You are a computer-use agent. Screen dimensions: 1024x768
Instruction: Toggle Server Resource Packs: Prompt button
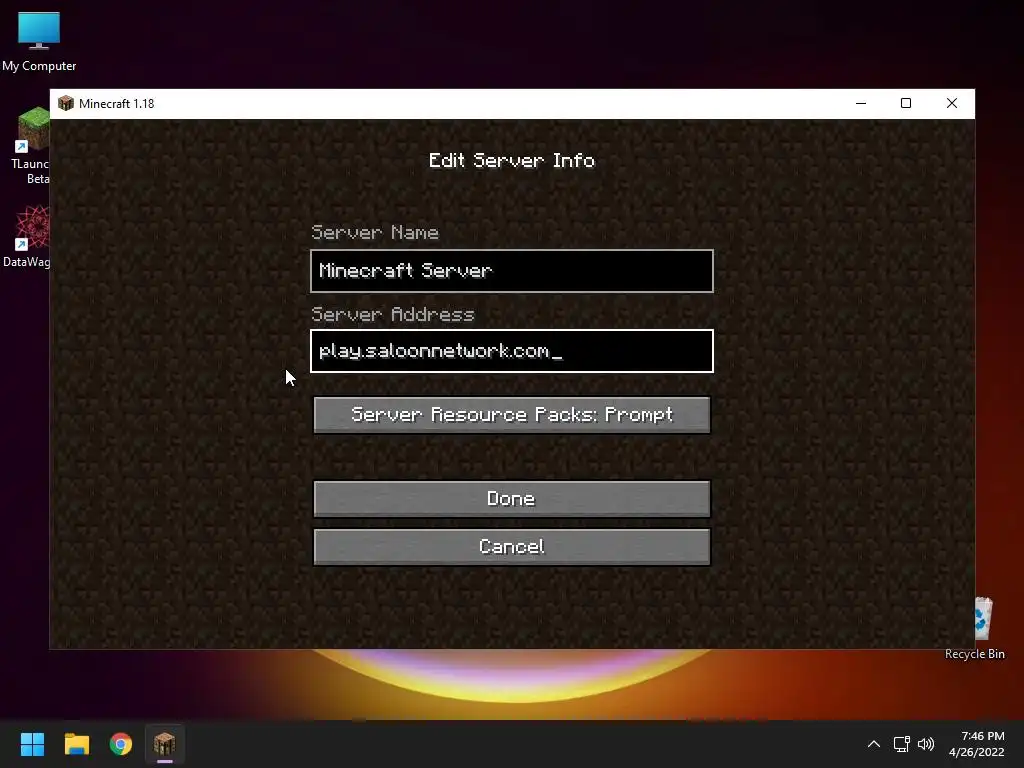[x=511, y=415]
